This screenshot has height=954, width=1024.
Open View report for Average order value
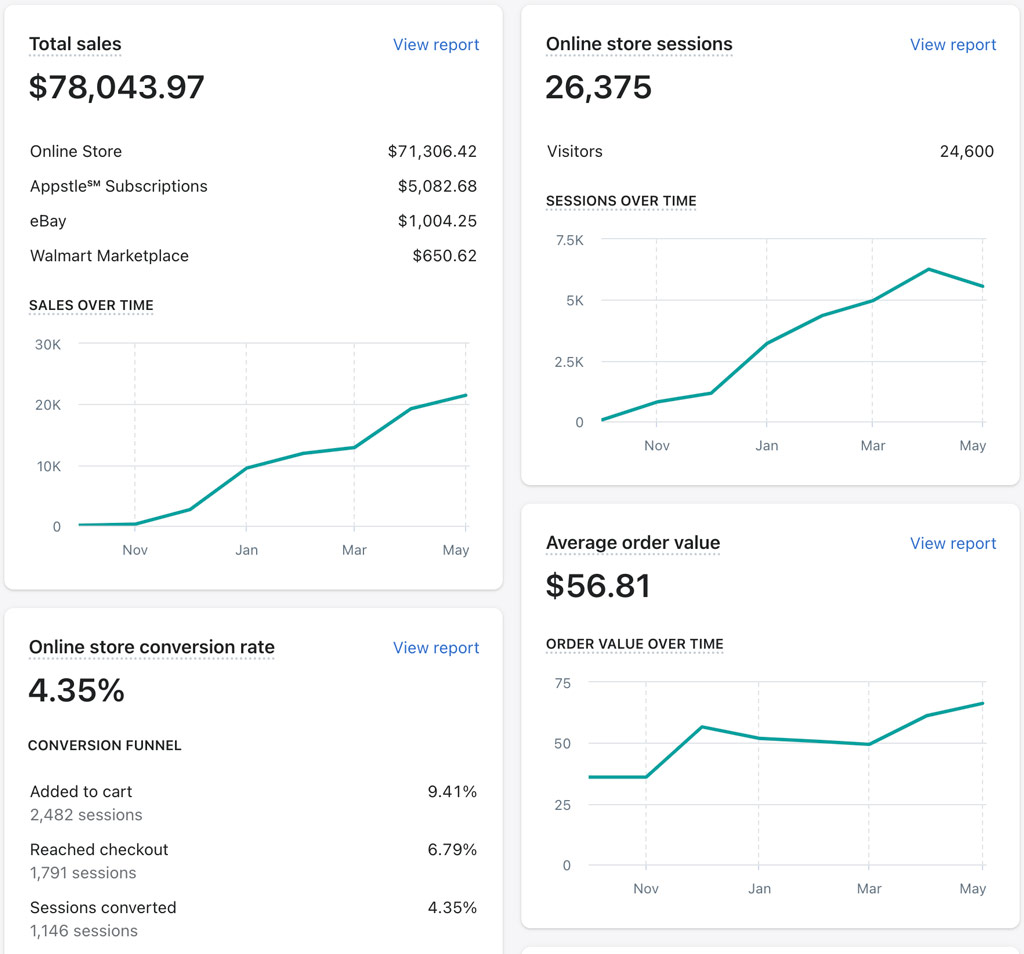[x=953, y=543]
